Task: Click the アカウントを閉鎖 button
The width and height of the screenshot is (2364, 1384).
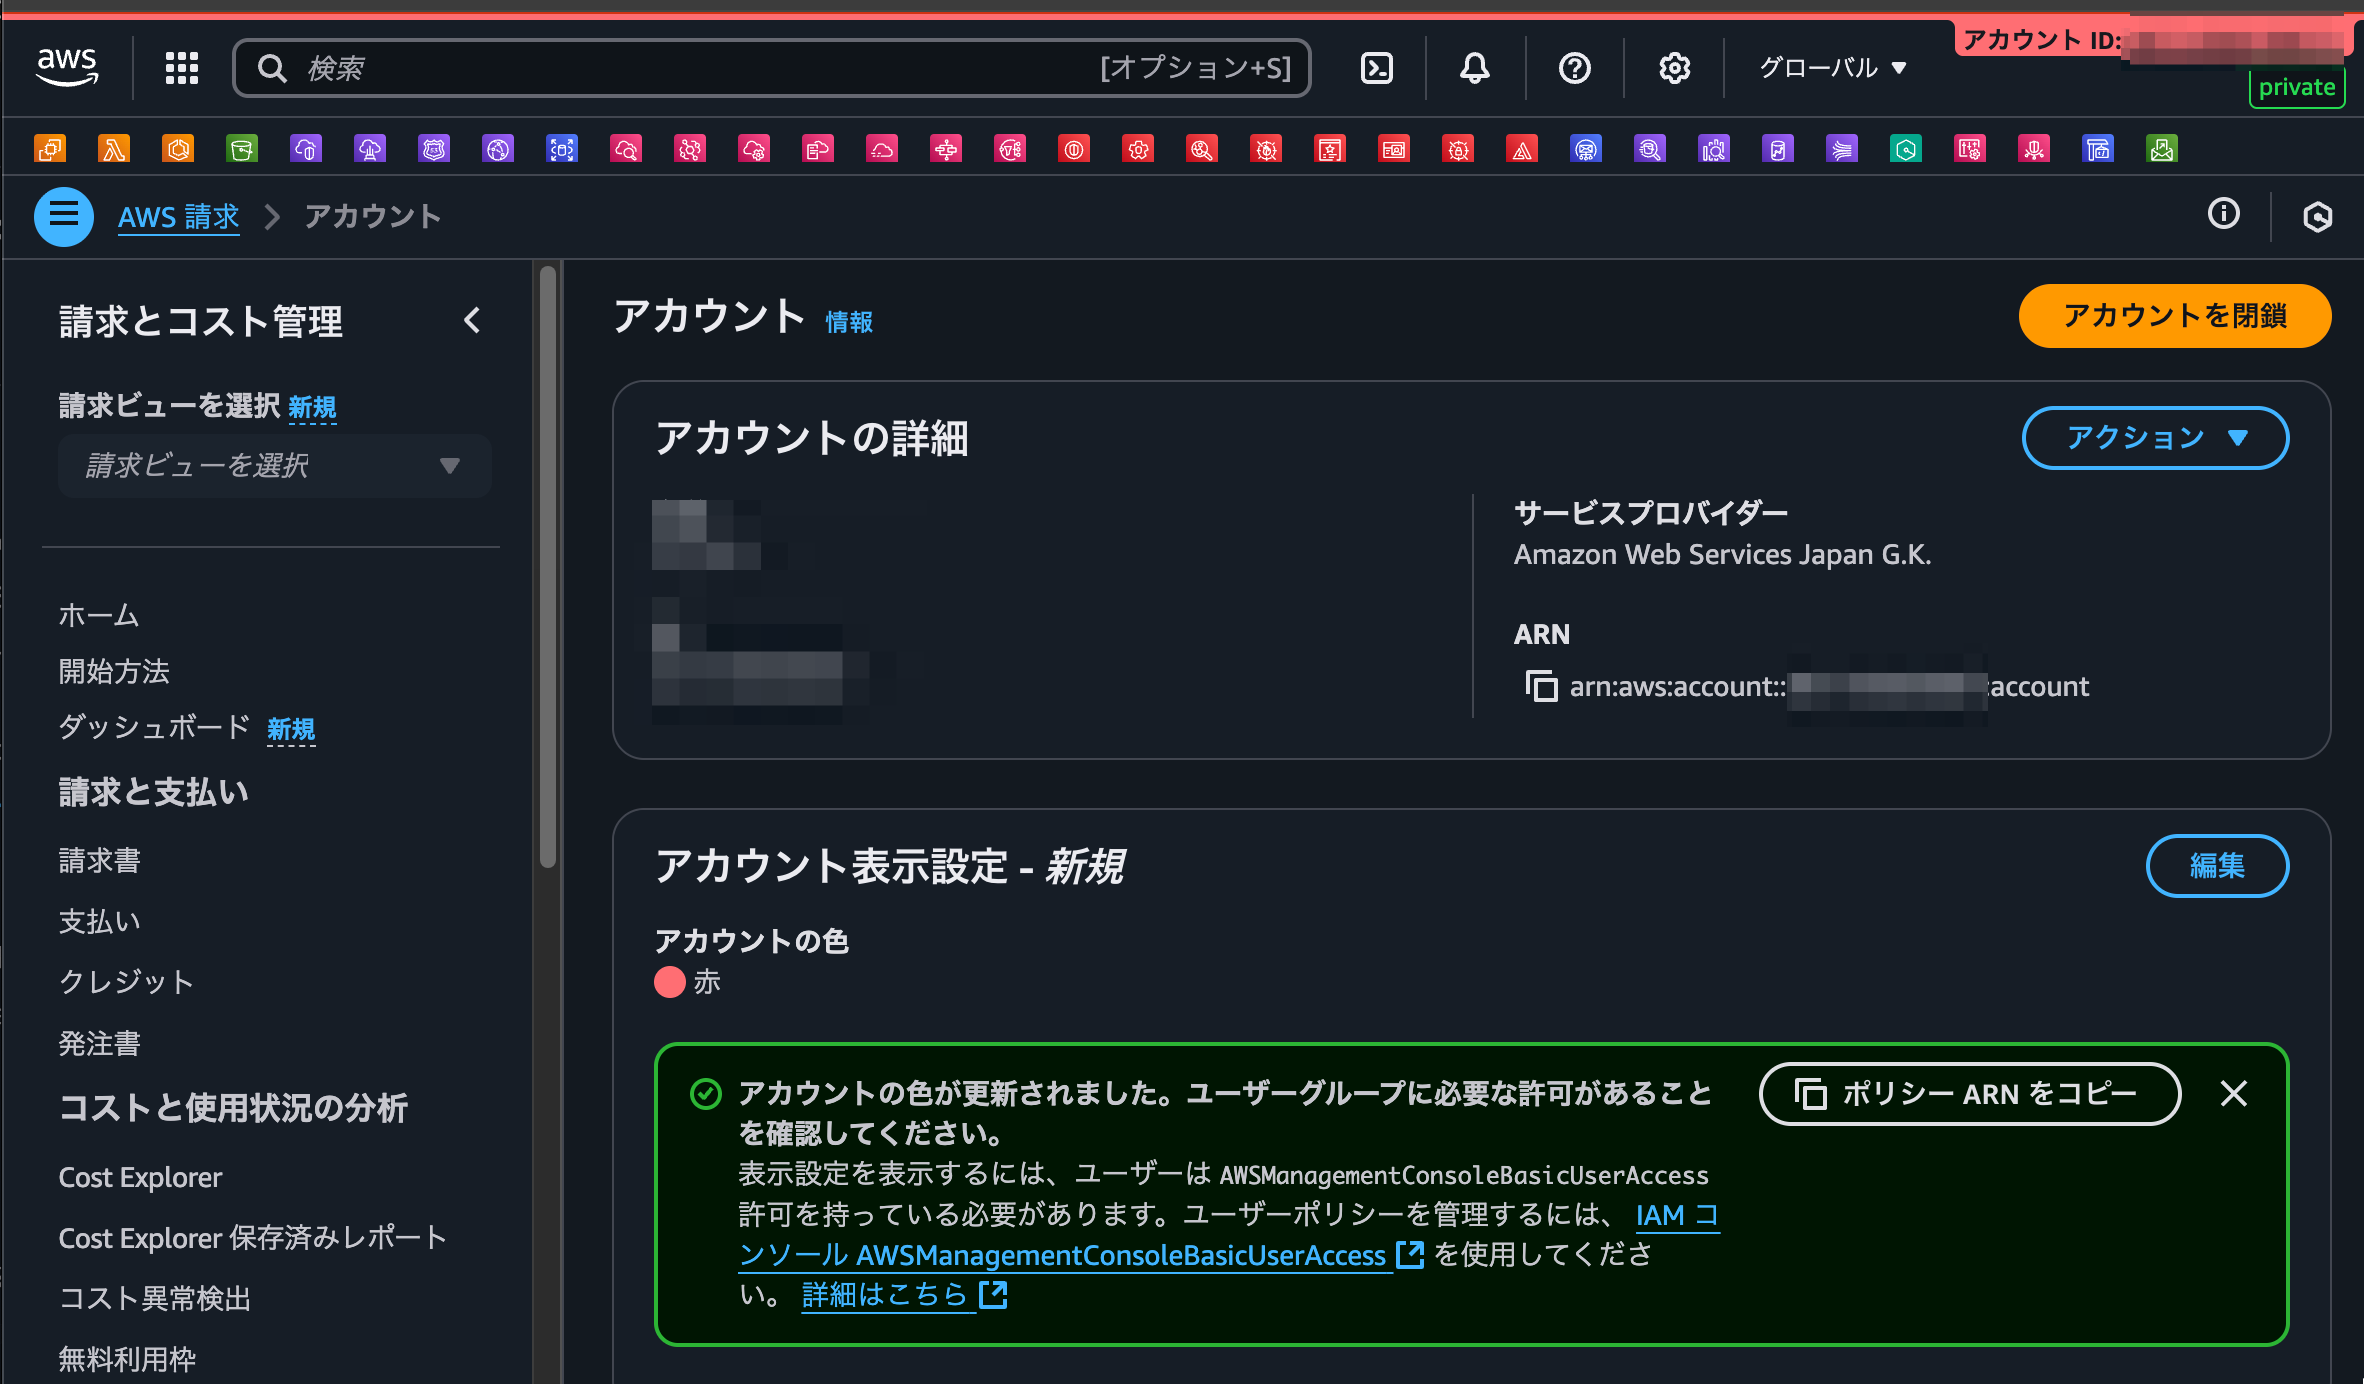Action: pos(2175,316)
